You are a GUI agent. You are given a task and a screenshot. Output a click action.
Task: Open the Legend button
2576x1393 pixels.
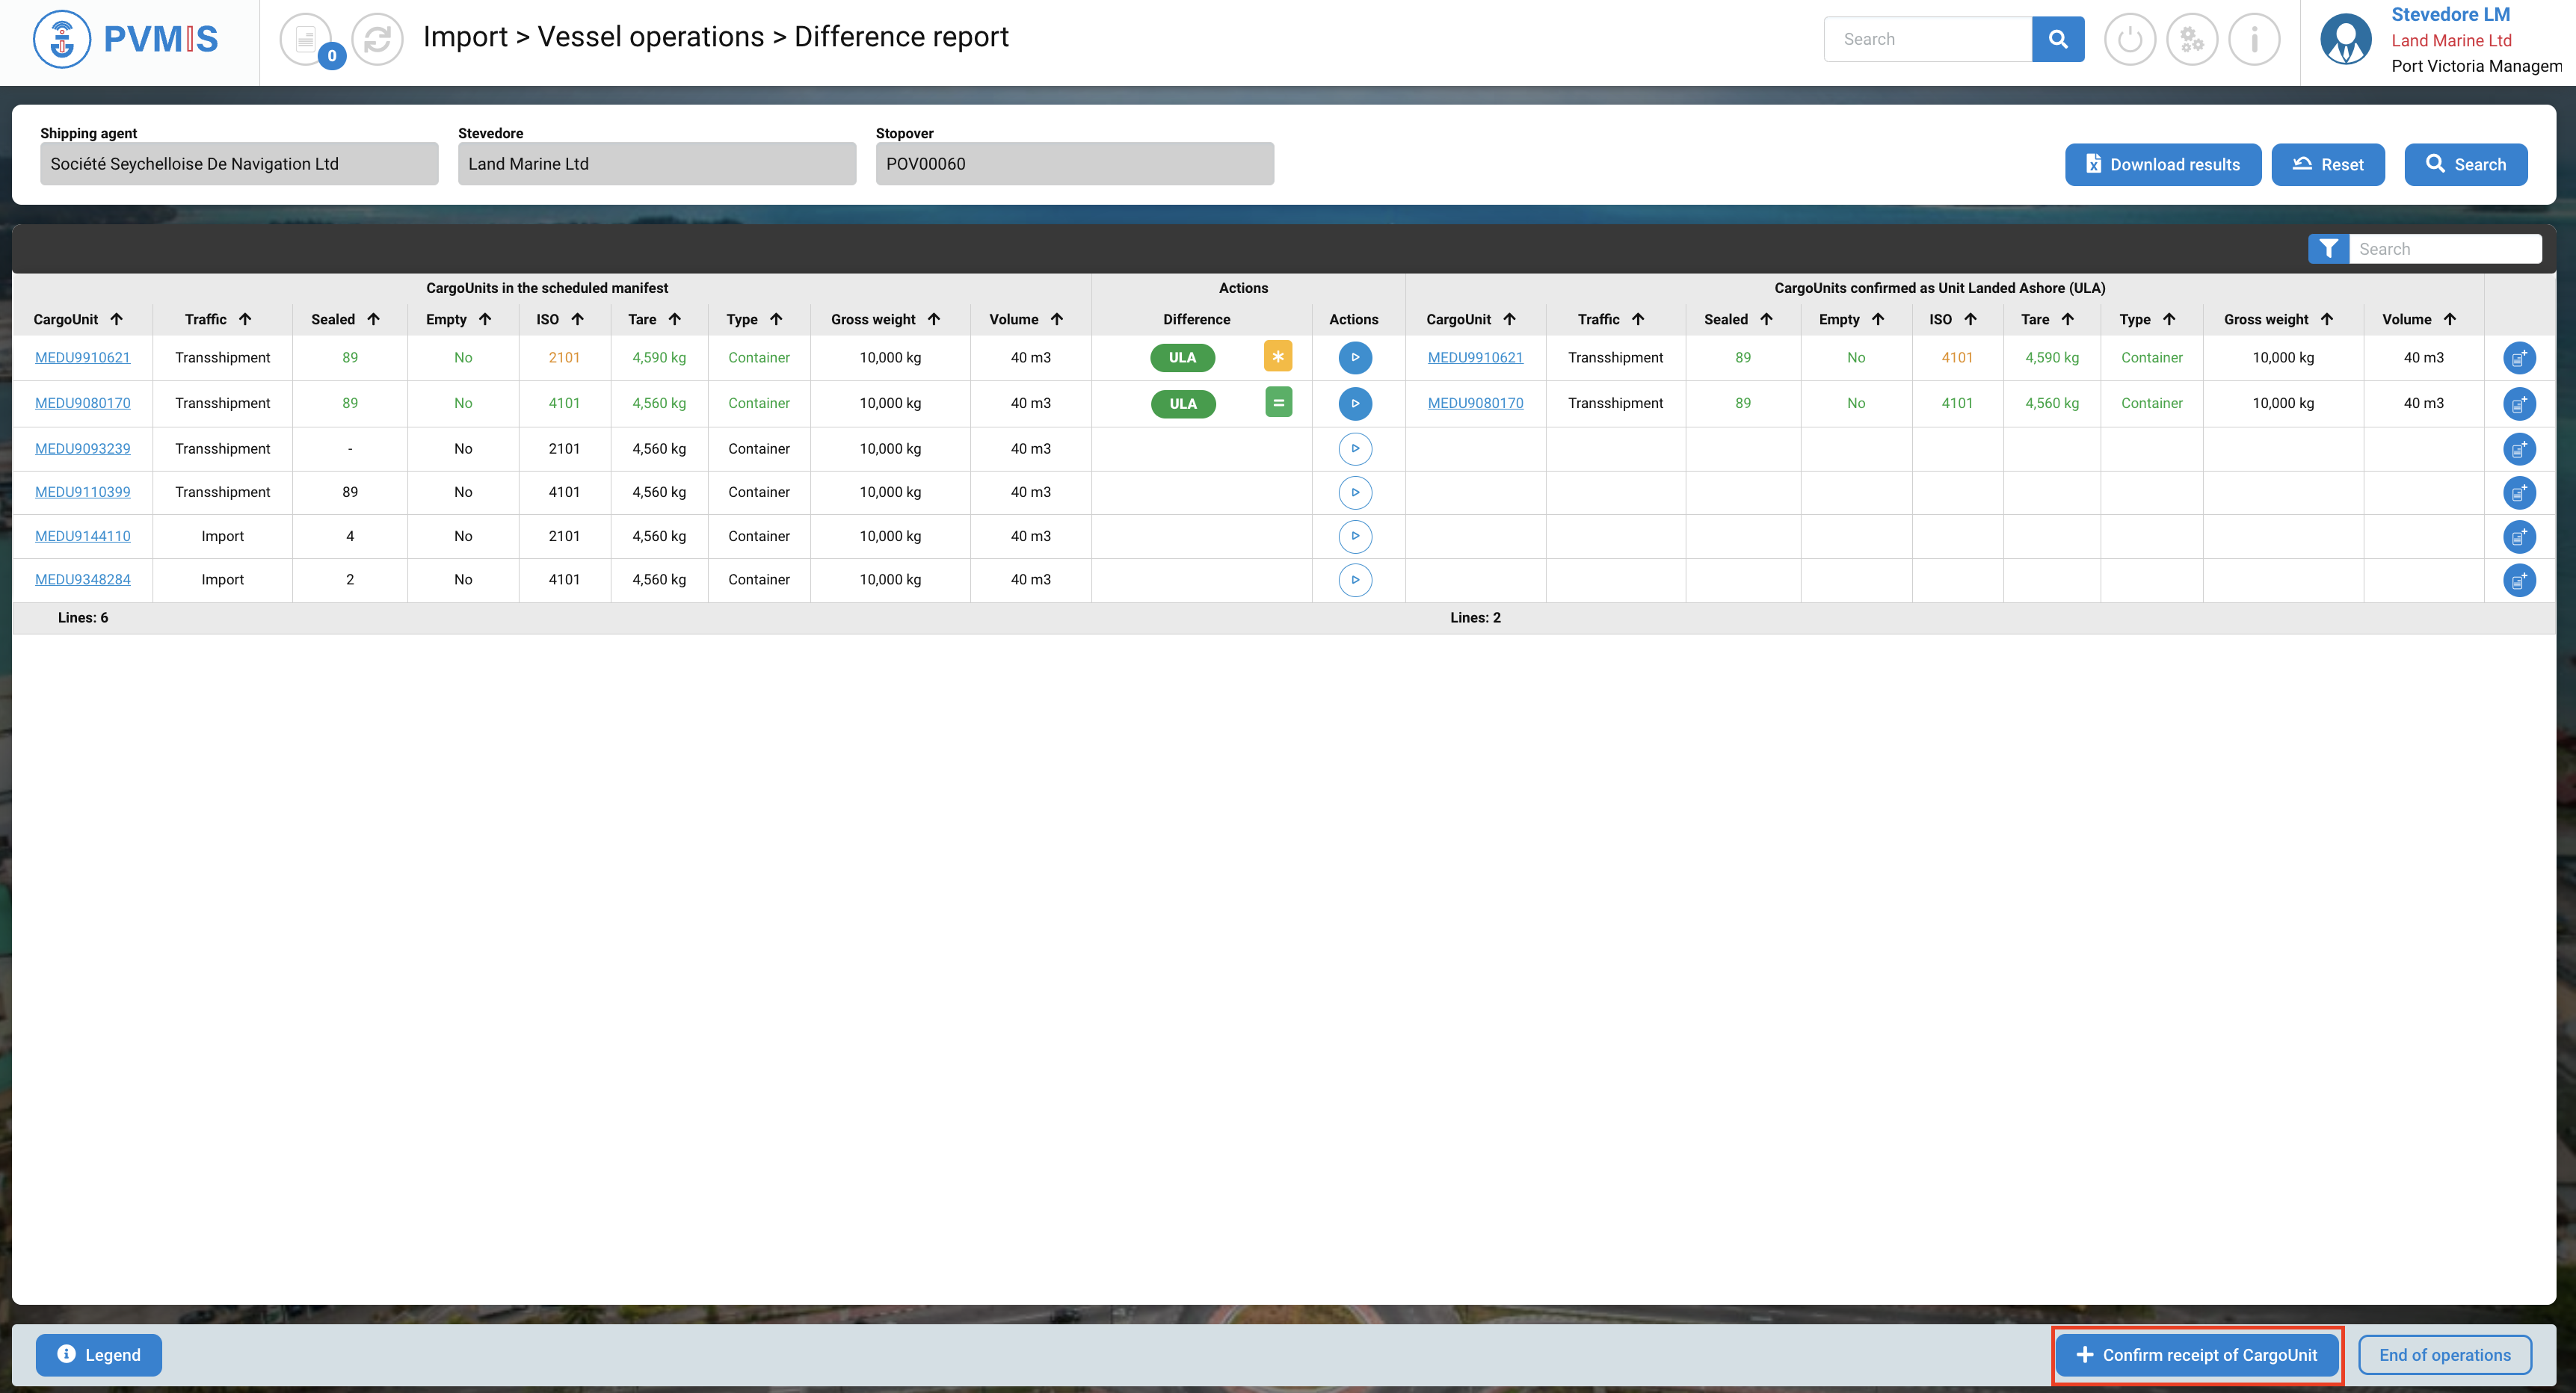[99, 1355]
